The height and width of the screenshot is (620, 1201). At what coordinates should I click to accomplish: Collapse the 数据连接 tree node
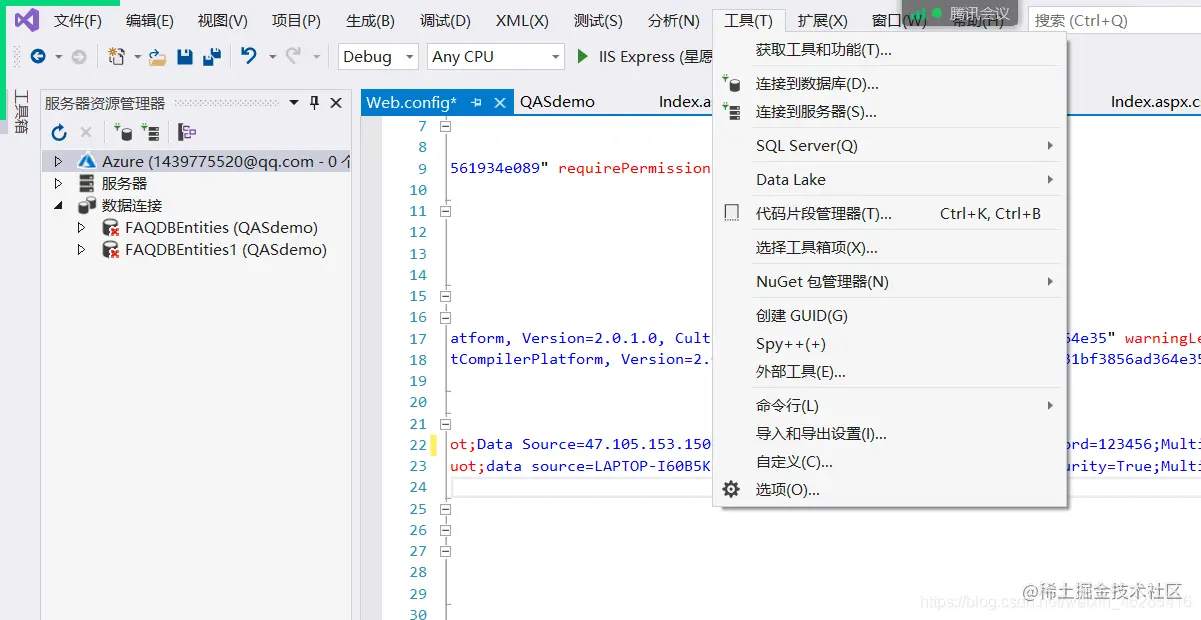tap(58, 205)
